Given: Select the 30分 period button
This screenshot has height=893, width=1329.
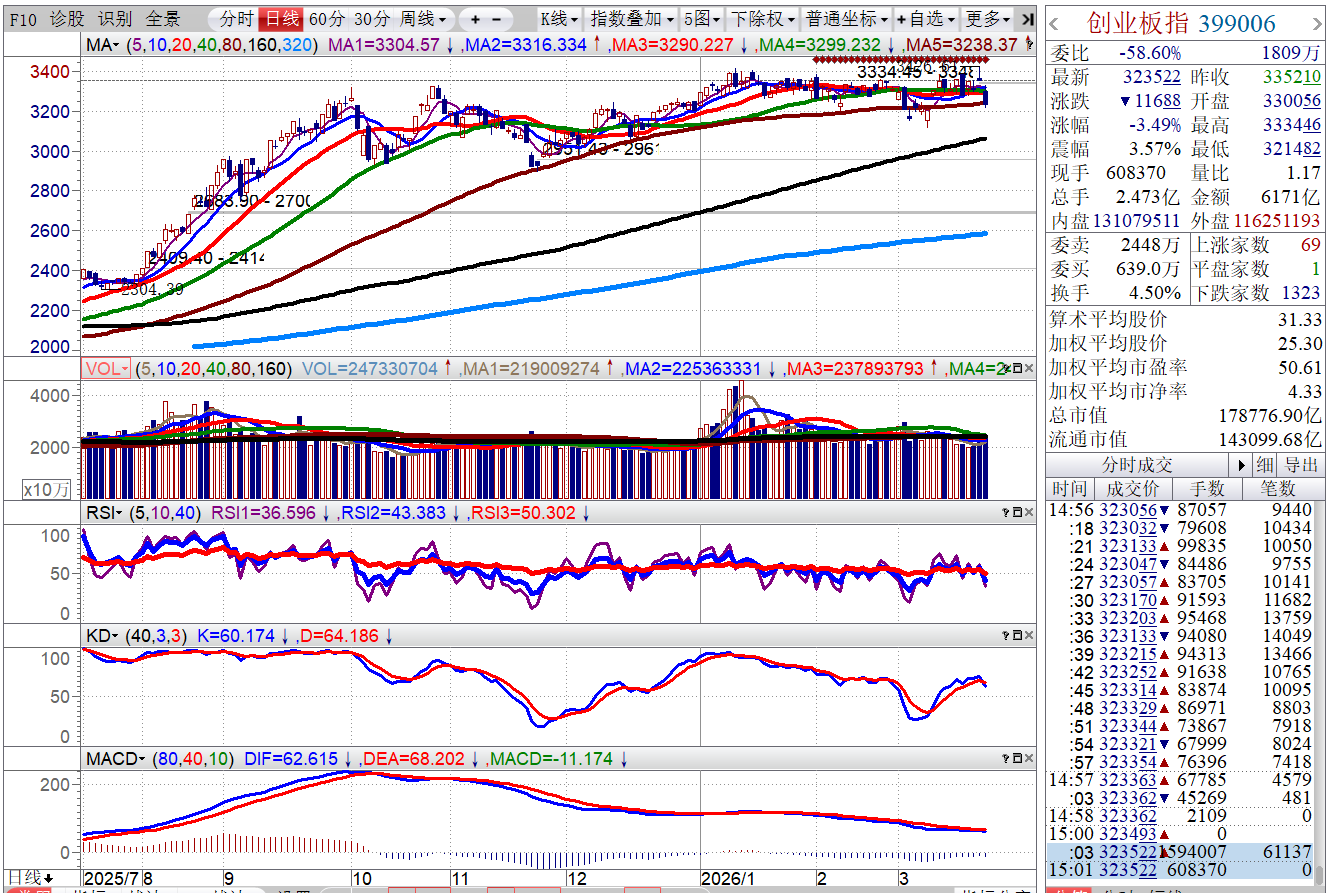Looking at the screenshot, I should pyautogui.click(x=372, y=19).
